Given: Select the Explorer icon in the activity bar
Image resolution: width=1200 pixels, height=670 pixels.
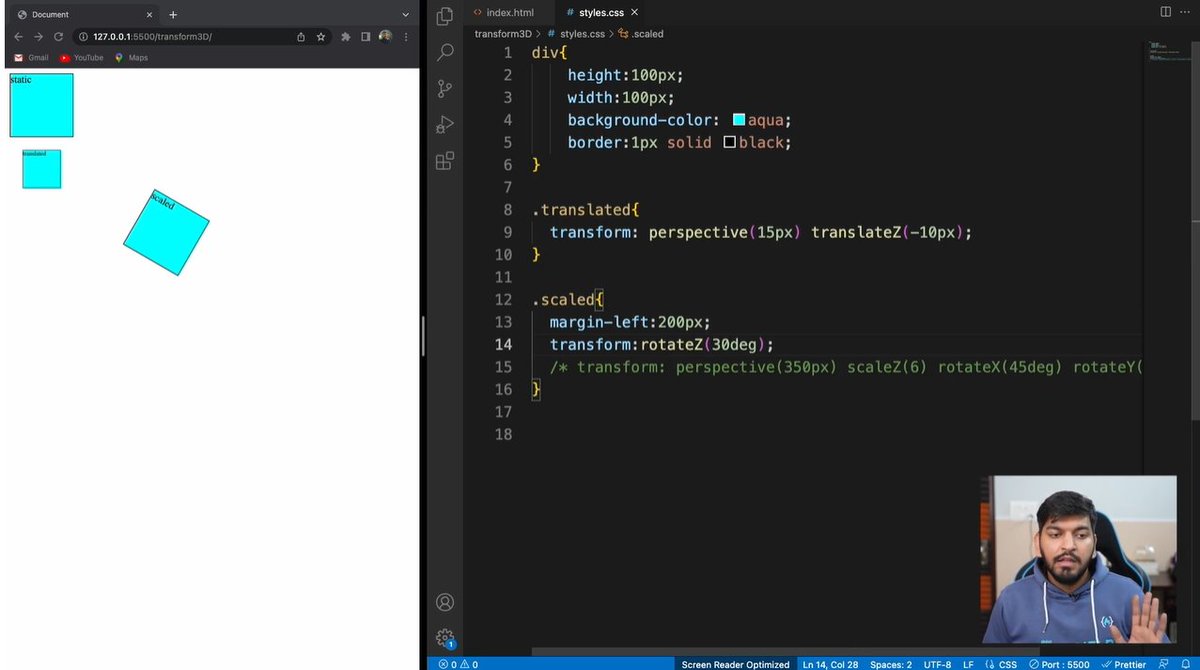Looking at the screenshot, I should pyautogui.click(x=444, y=16).
